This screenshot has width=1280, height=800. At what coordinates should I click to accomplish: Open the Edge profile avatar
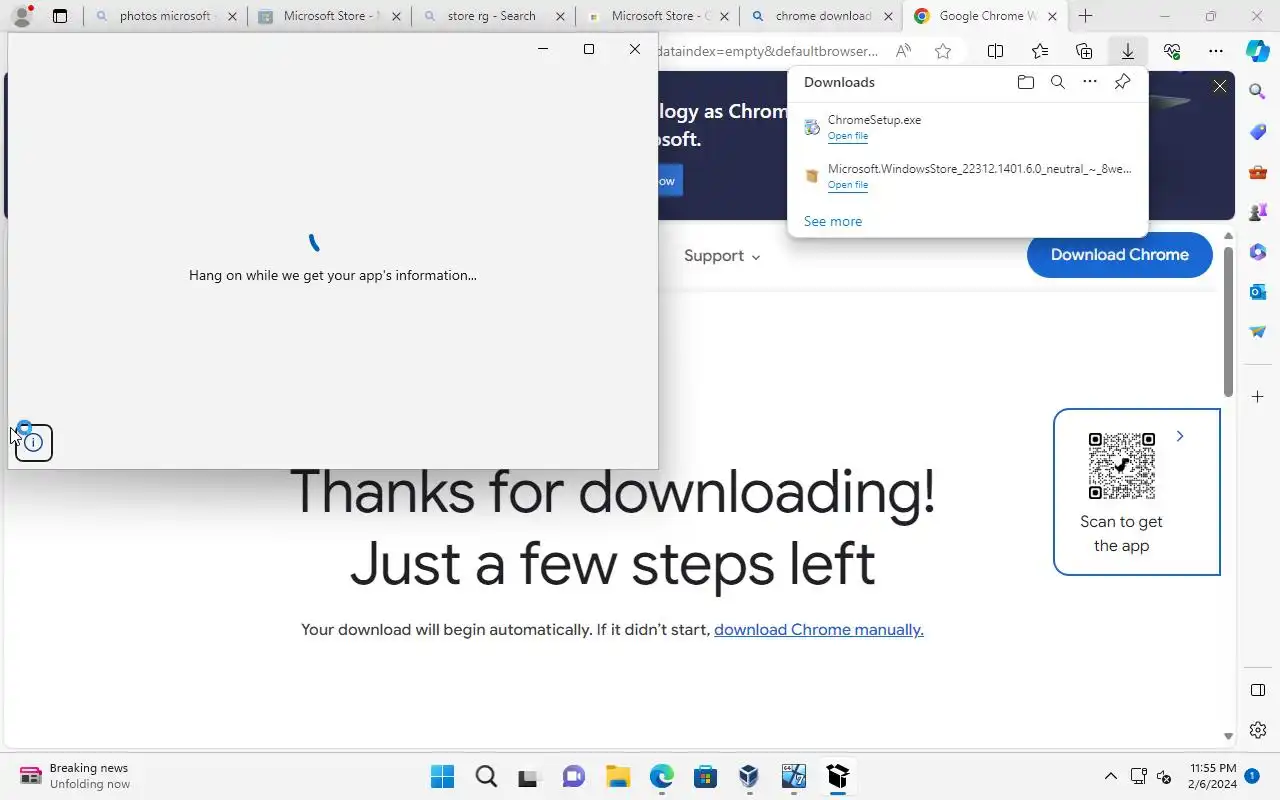pyautogui.click(x=21, y=16)
